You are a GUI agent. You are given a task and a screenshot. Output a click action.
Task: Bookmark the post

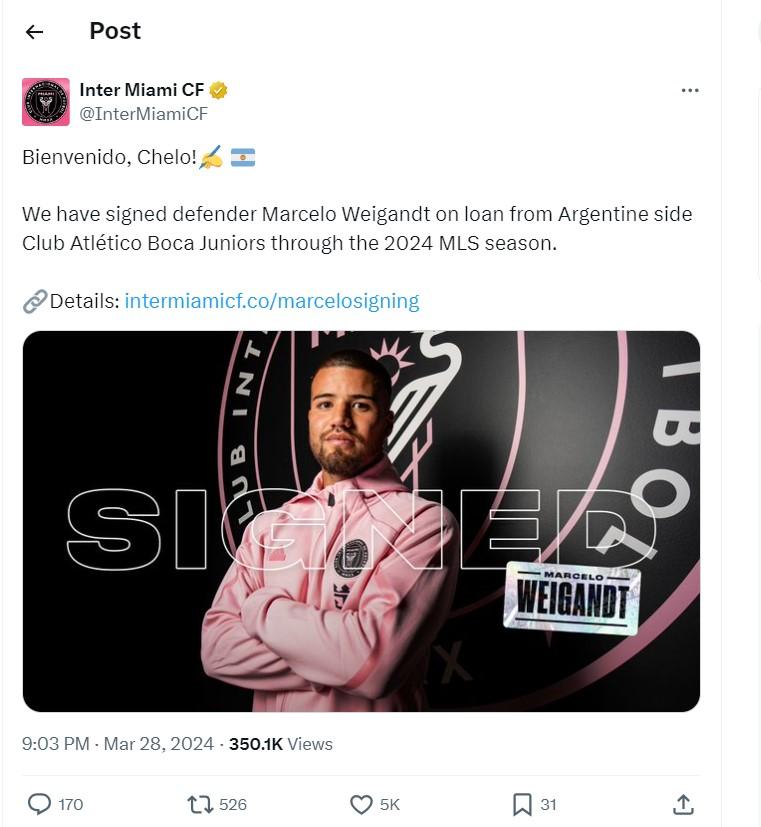tap(522, 804)
